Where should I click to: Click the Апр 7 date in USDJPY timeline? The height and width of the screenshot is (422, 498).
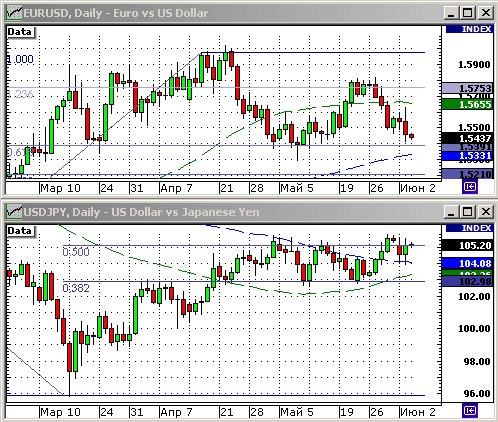point(176,412)
